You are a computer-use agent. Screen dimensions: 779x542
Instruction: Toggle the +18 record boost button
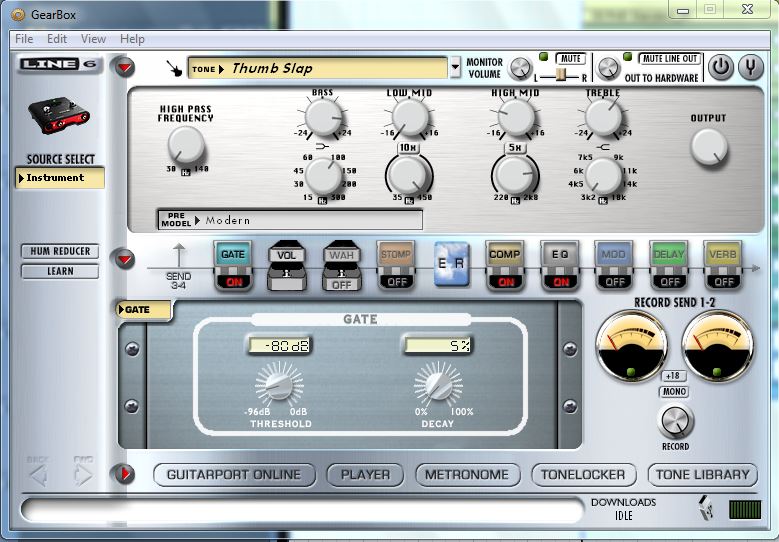click(673, 376)
